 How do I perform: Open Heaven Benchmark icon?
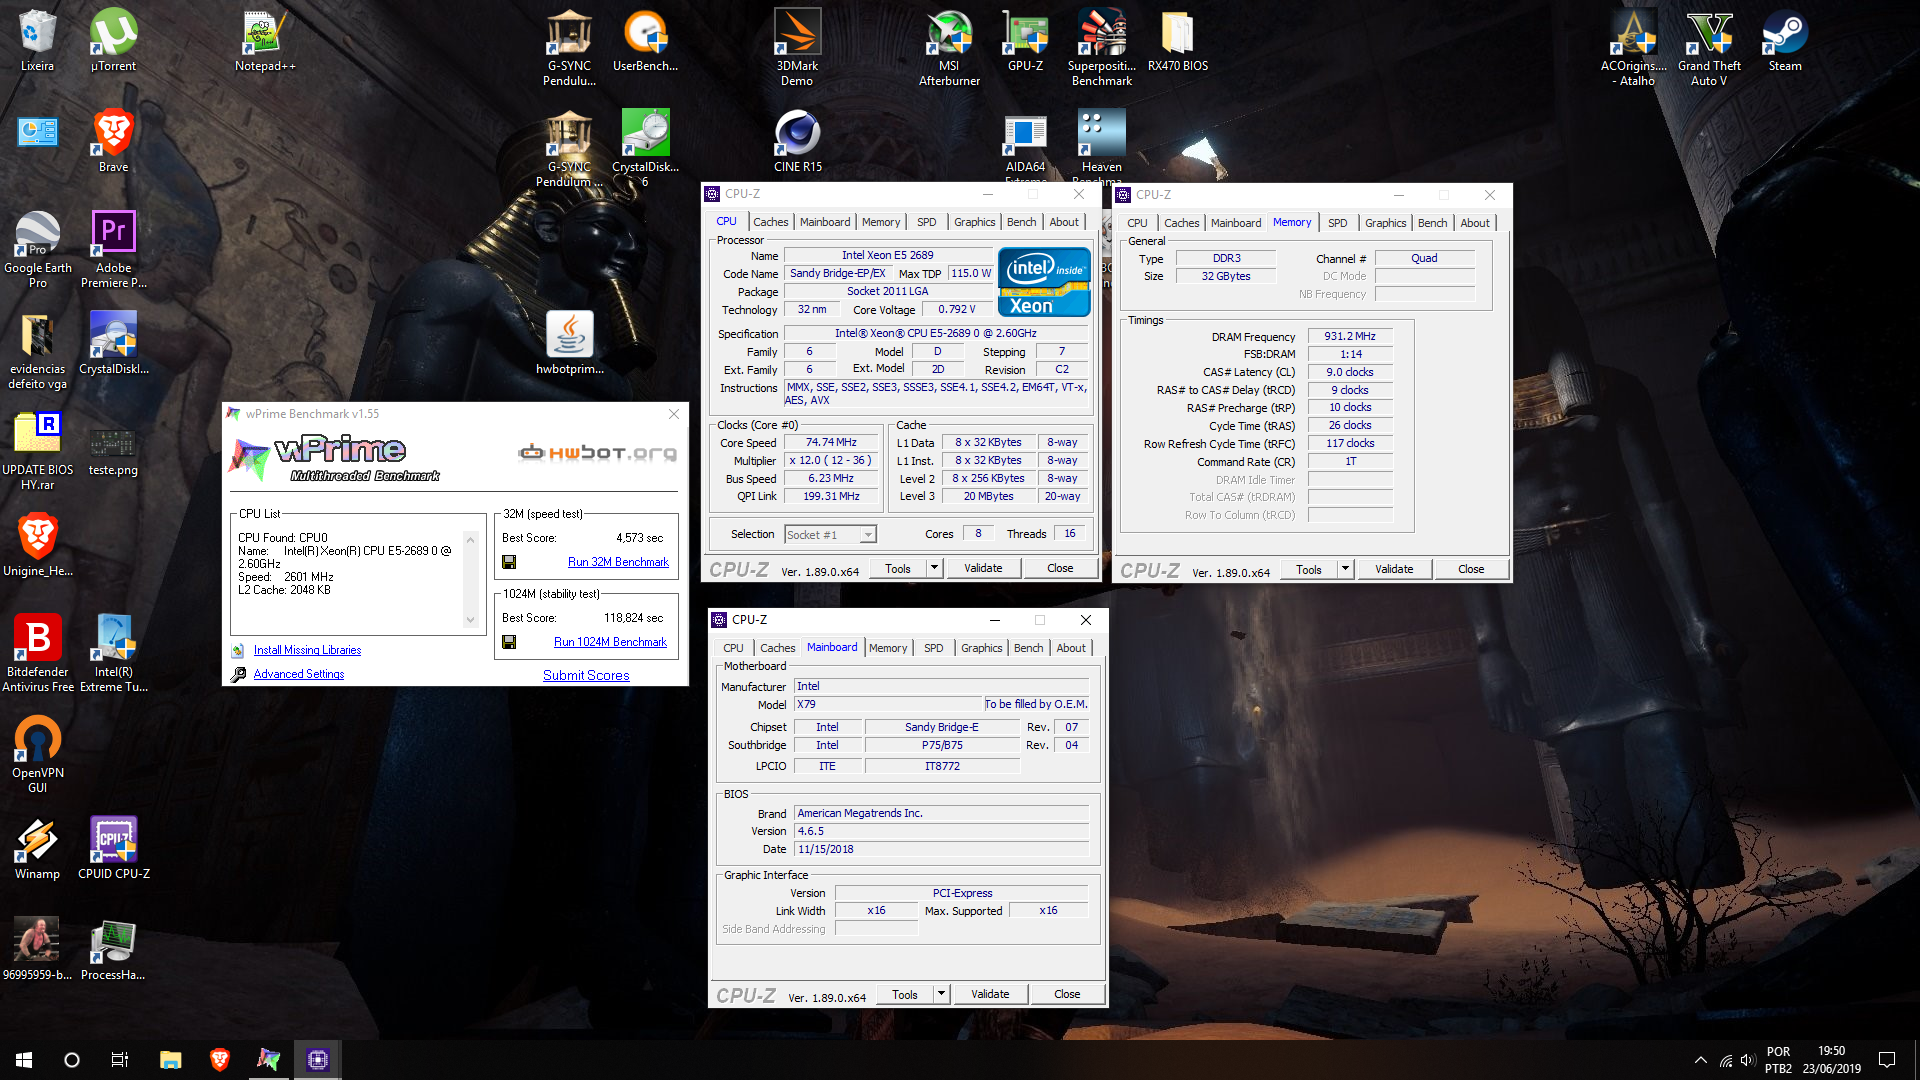click(x=1101, y=145)
